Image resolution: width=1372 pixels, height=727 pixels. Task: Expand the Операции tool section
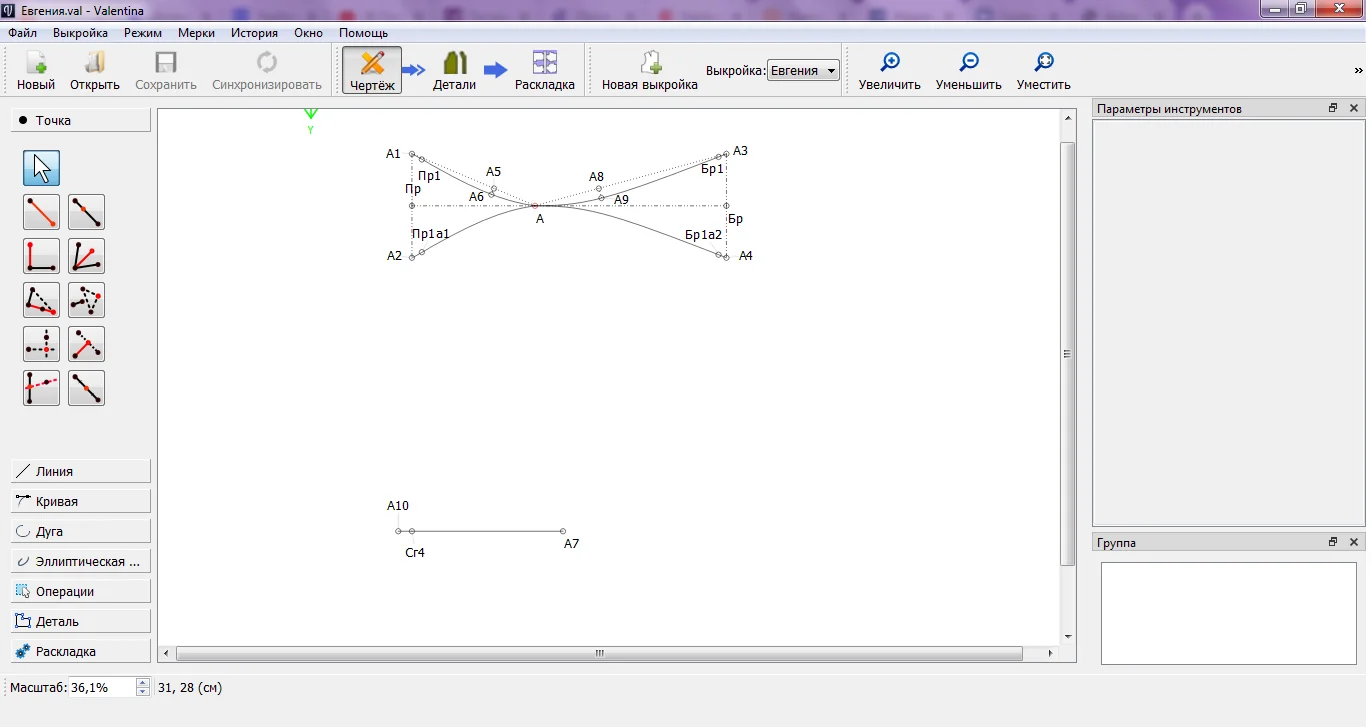tap(81, 591)
